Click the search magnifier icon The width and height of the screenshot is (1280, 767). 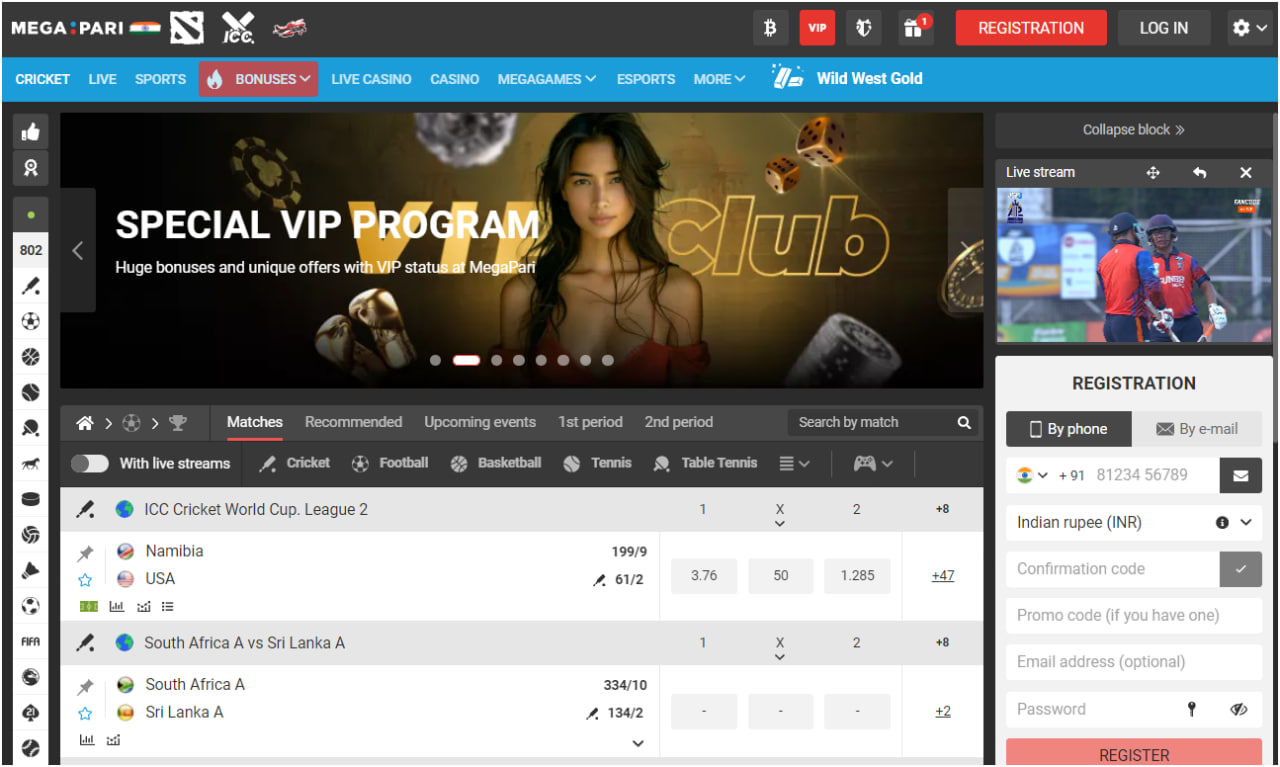click(x=964, y=423)
